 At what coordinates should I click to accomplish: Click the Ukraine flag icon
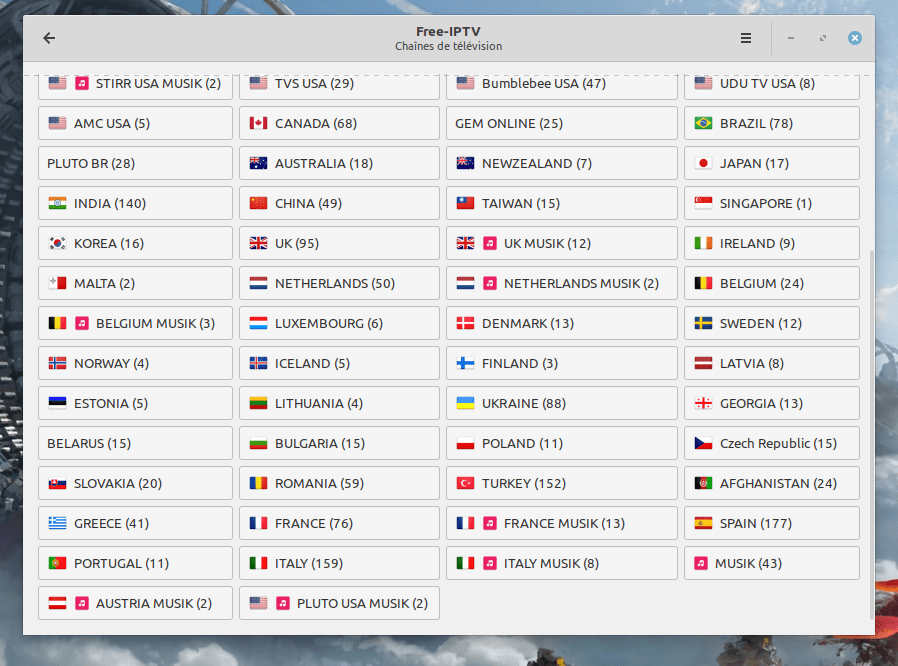[x=465, y=404]
